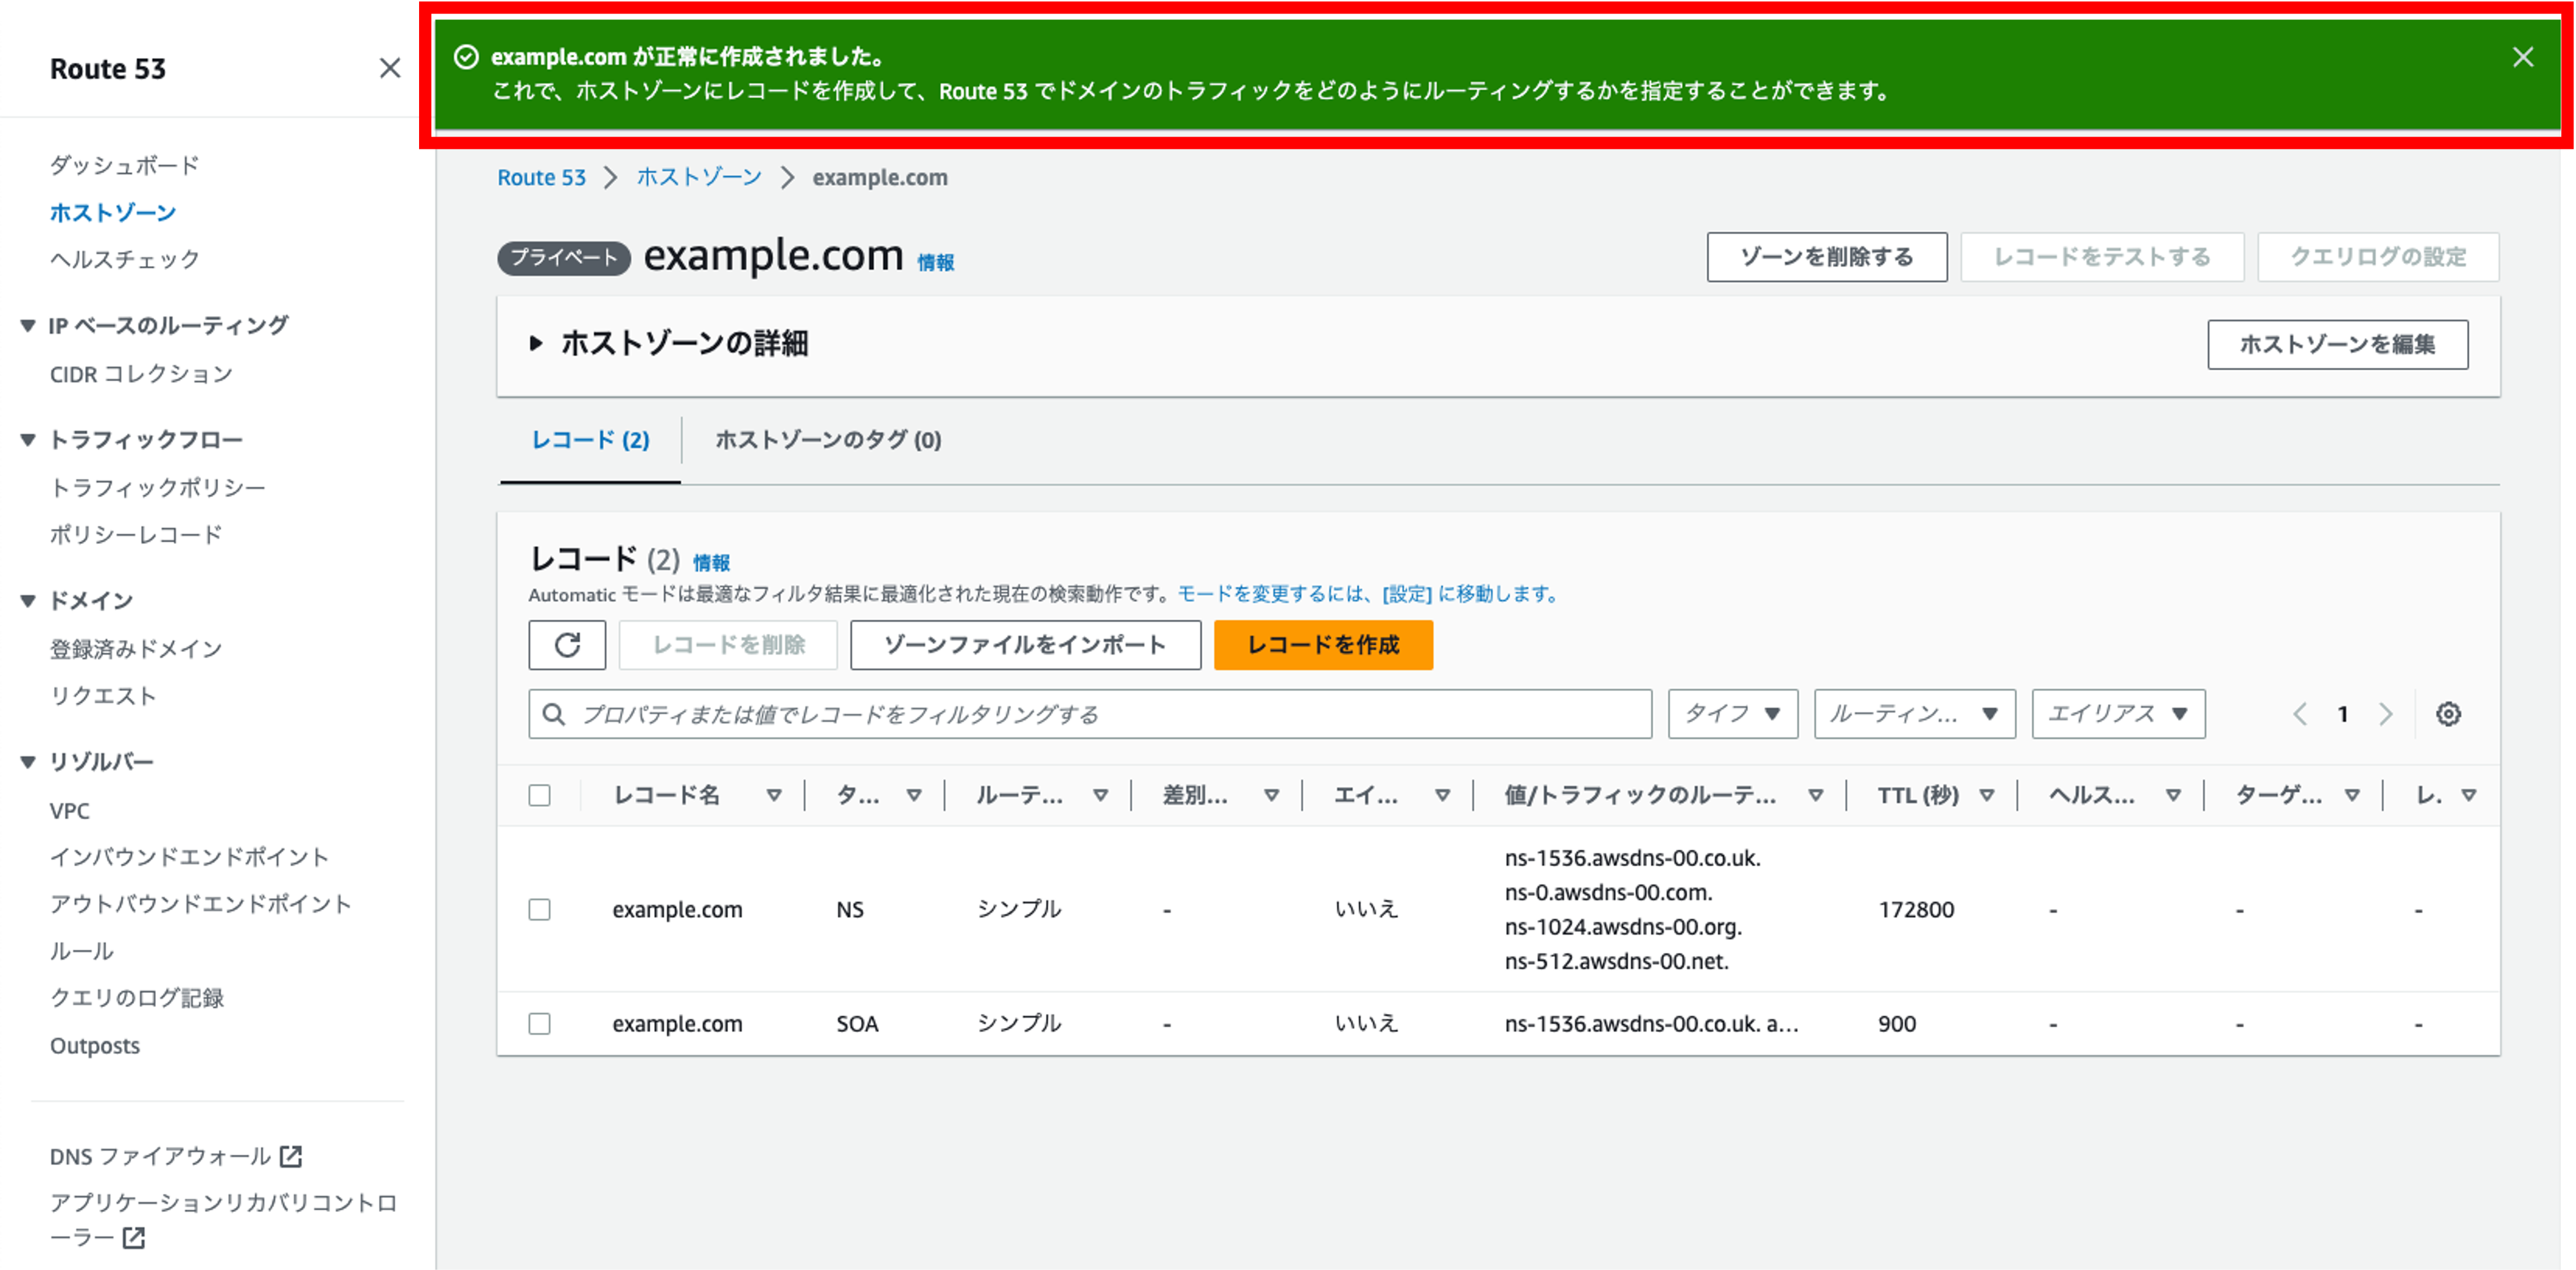
Task: Click ゾーンを削除する button
Action: [x=1826, y=257]
